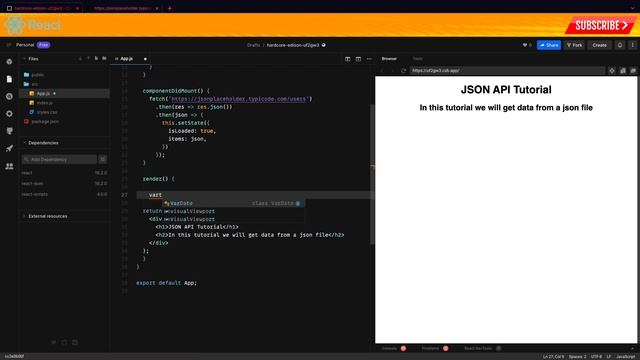Click the hamburger menu beside Personal
This screenshot has height=360, width=640.
tap(9, 45)
